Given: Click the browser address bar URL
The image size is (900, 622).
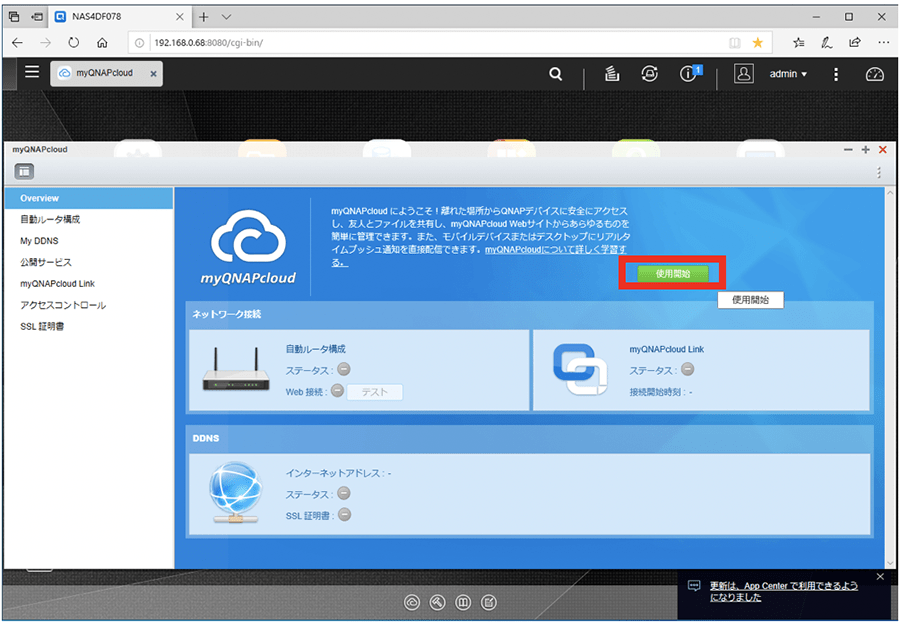Looking at the screenshot, I should pyautogui.click(x=209, y=43).
